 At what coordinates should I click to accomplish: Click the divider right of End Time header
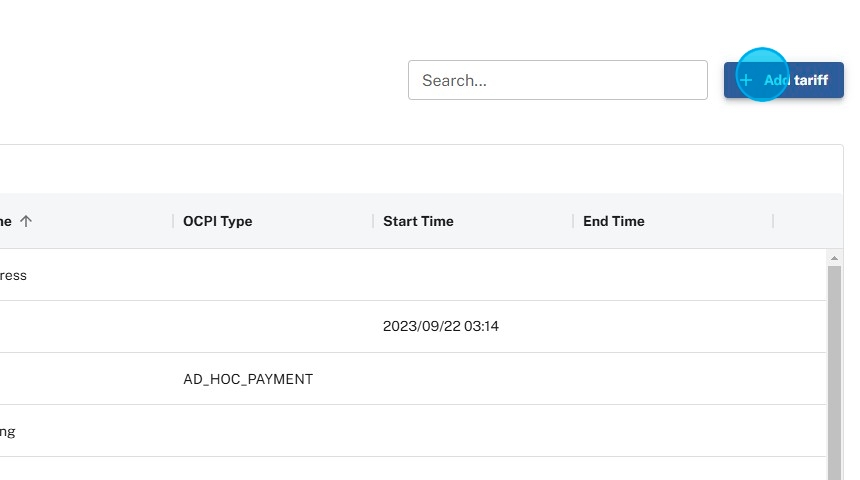coord(773,221)
